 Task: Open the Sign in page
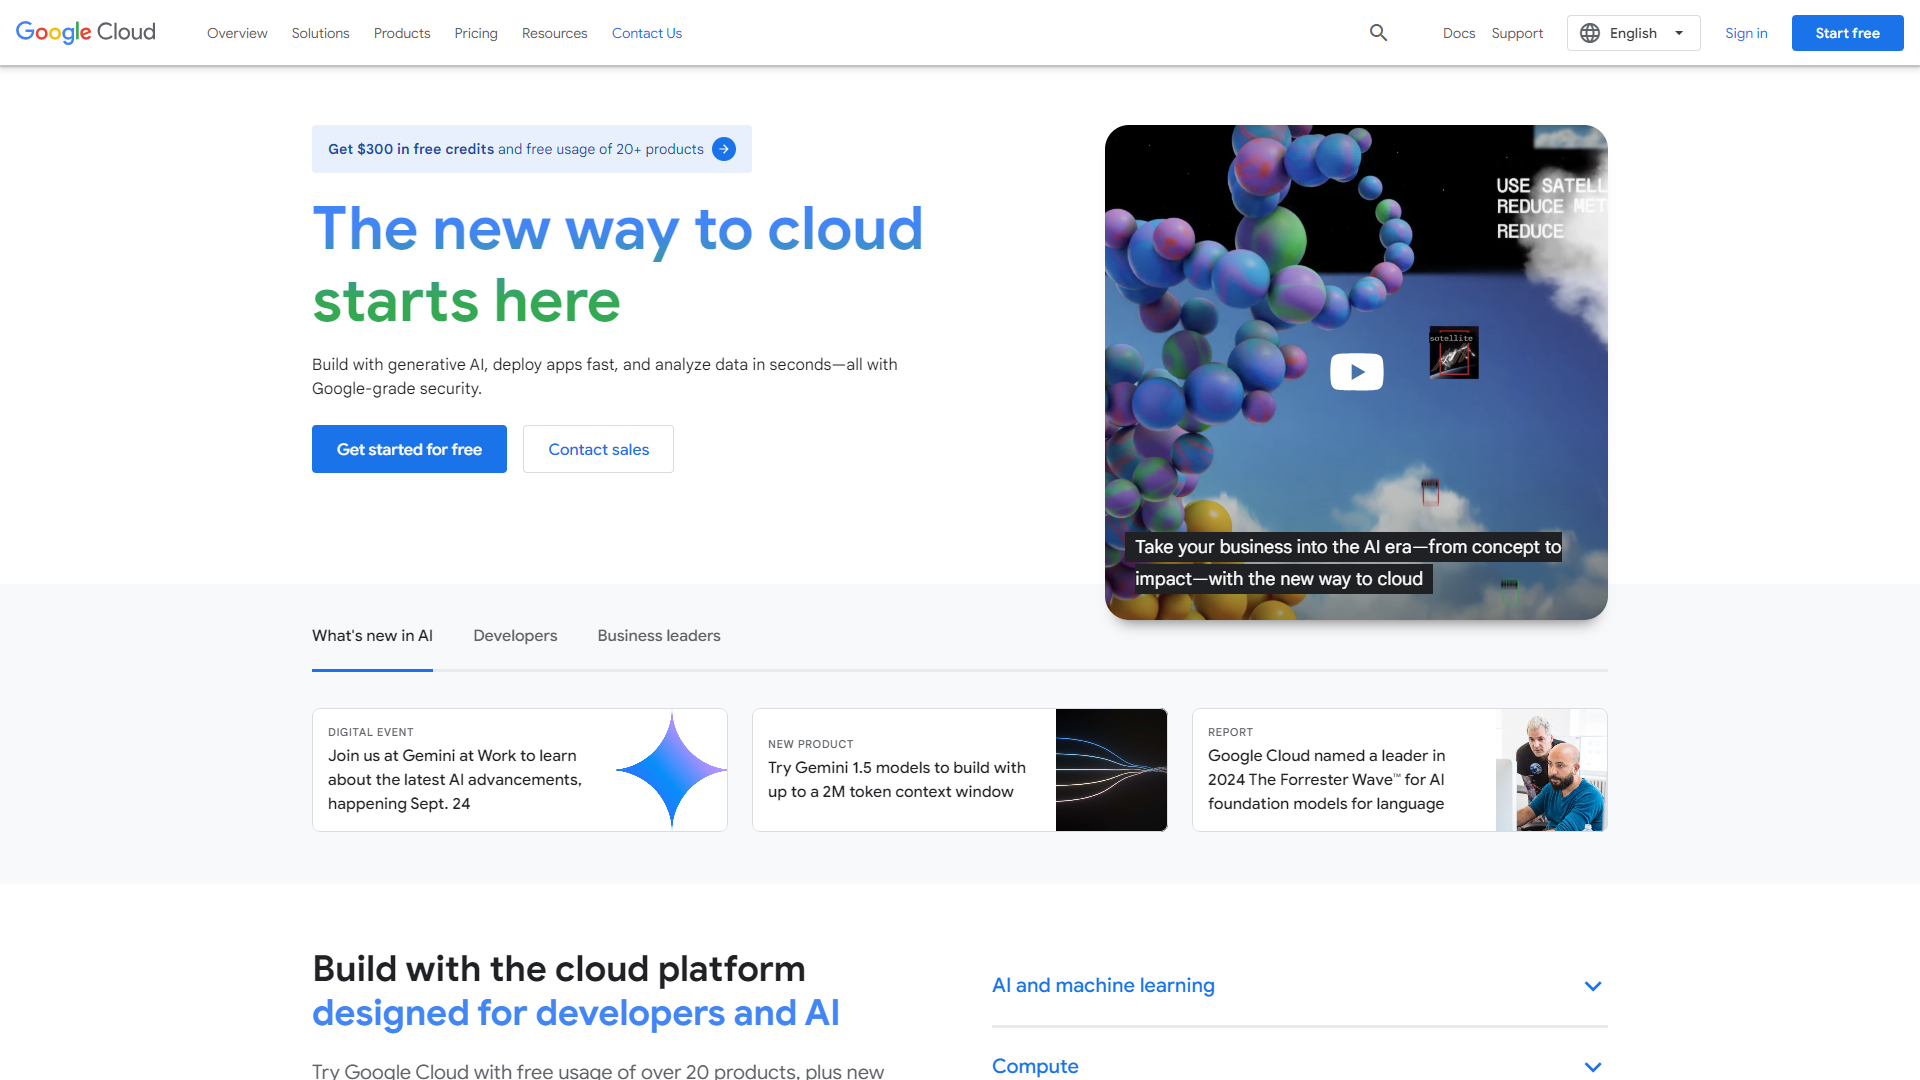(x=1745, y=33)
